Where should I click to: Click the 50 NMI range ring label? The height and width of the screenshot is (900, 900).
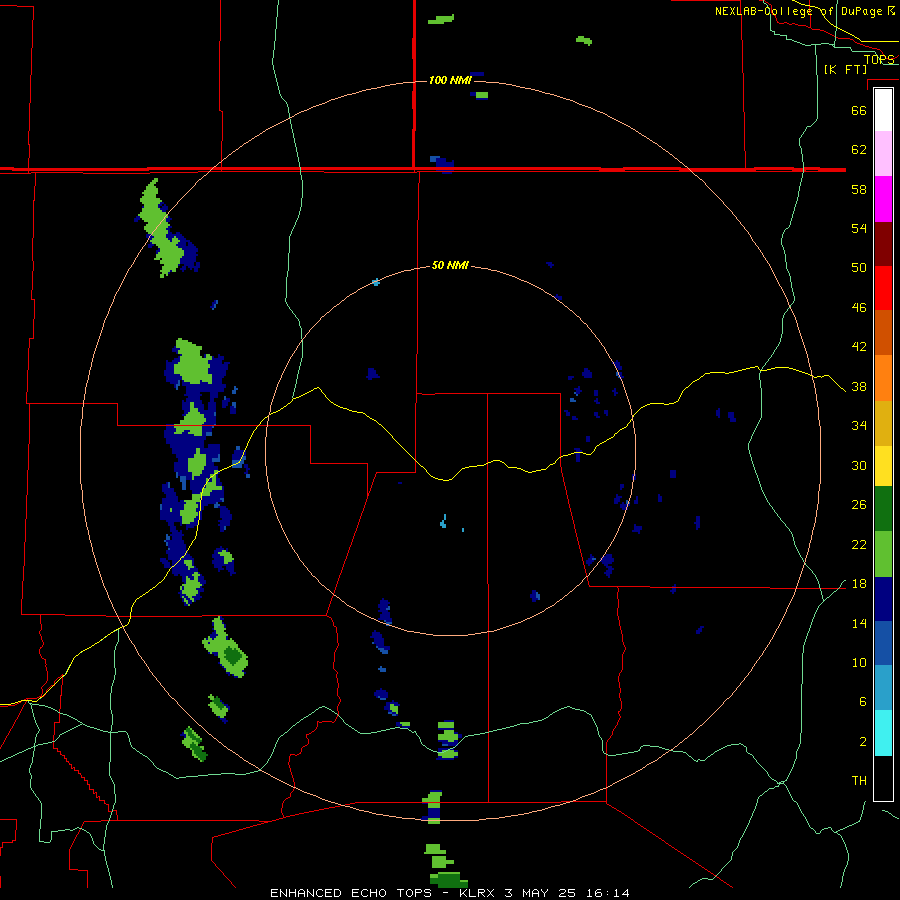coord(450,265)
